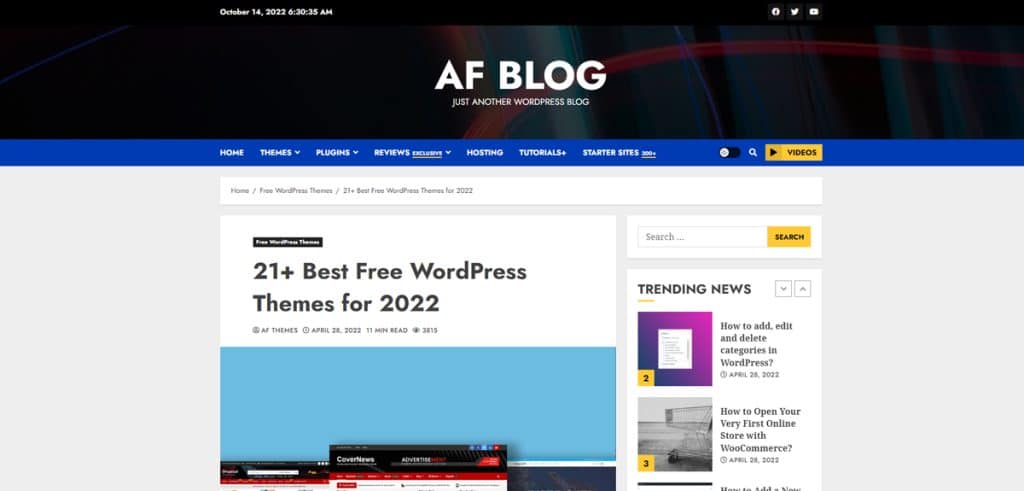Open Free WordPress Themes breadcrumb link
The width and height of the screenshot is (1024, 491).
pos(295,190)
